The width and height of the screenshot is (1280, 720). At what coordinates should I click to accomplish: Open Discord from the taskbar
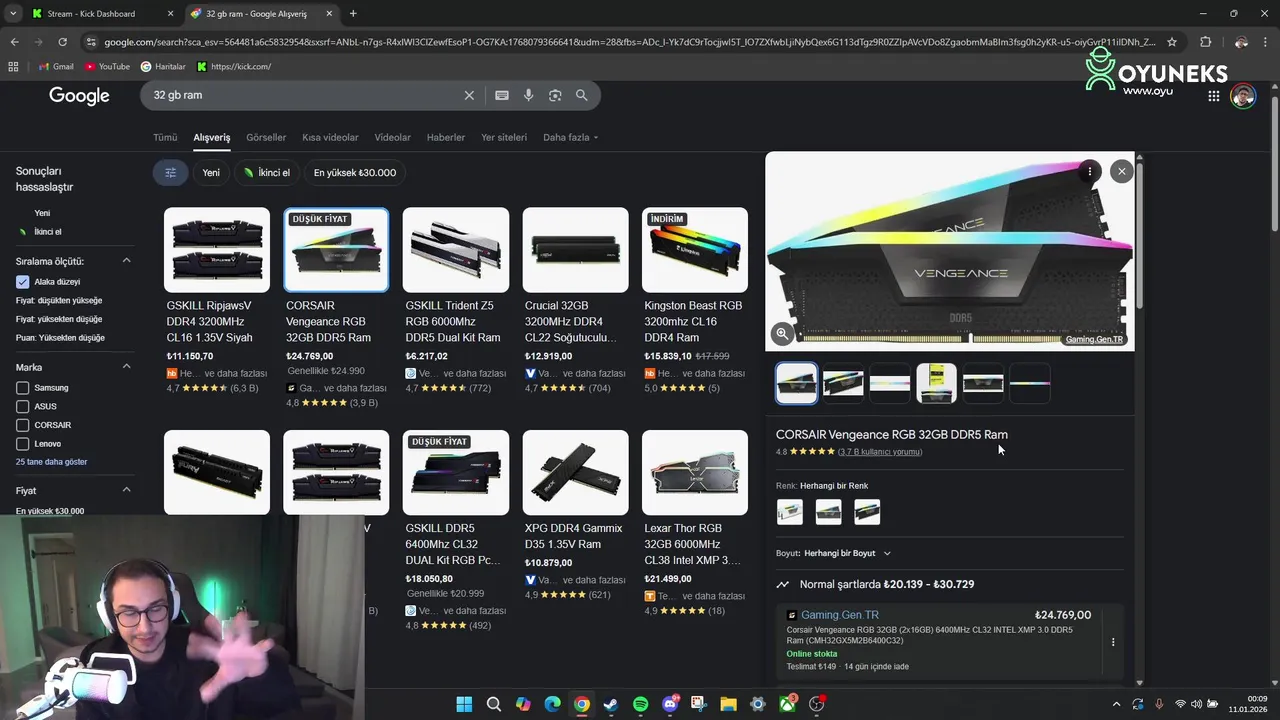(670, 704)
